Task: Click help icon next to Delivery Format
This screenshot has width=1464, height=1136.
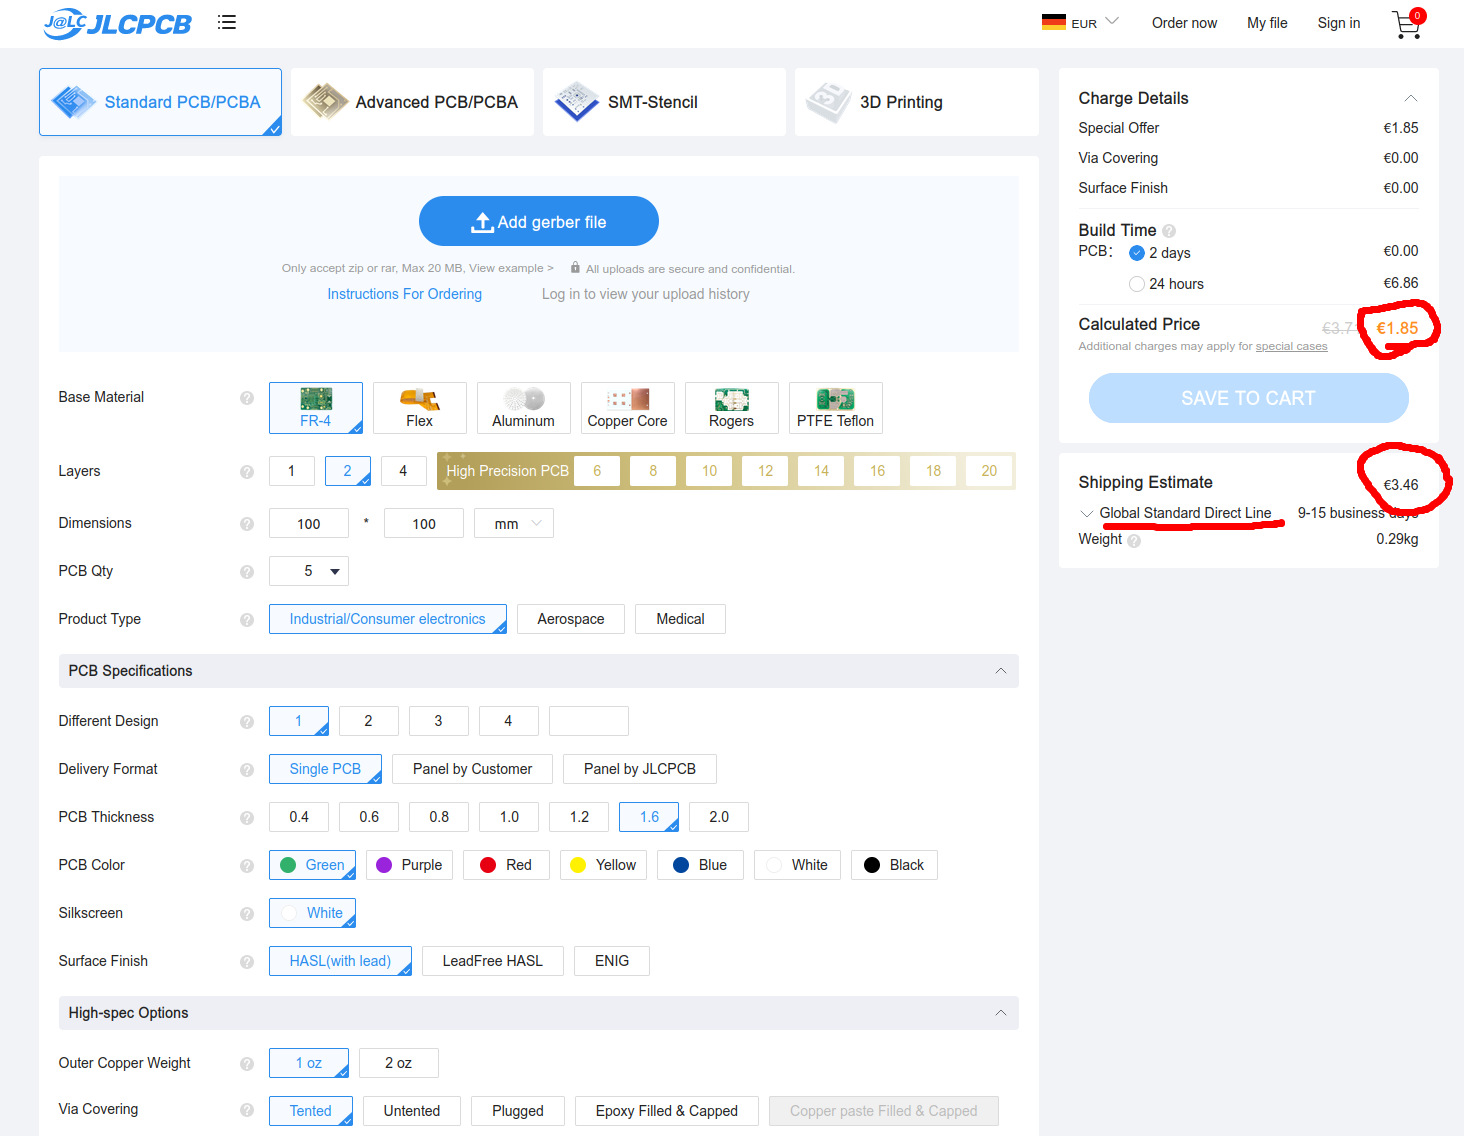Action: 247,770
